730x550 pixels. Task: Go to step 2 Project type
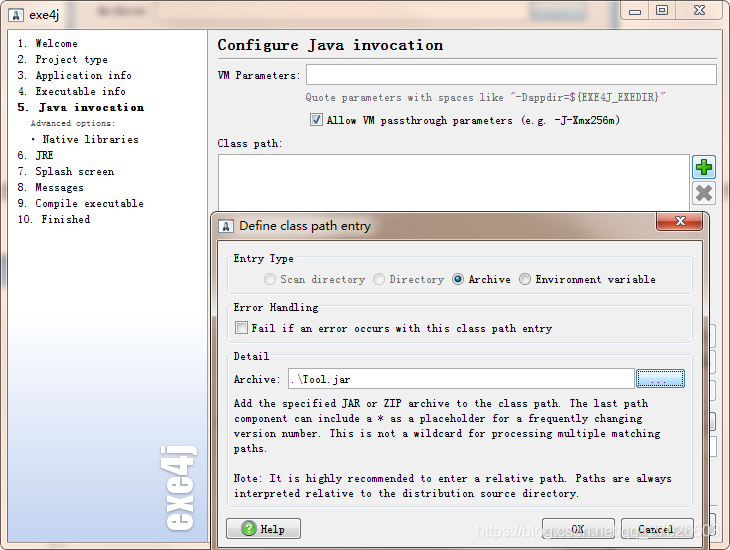point(62,59)
